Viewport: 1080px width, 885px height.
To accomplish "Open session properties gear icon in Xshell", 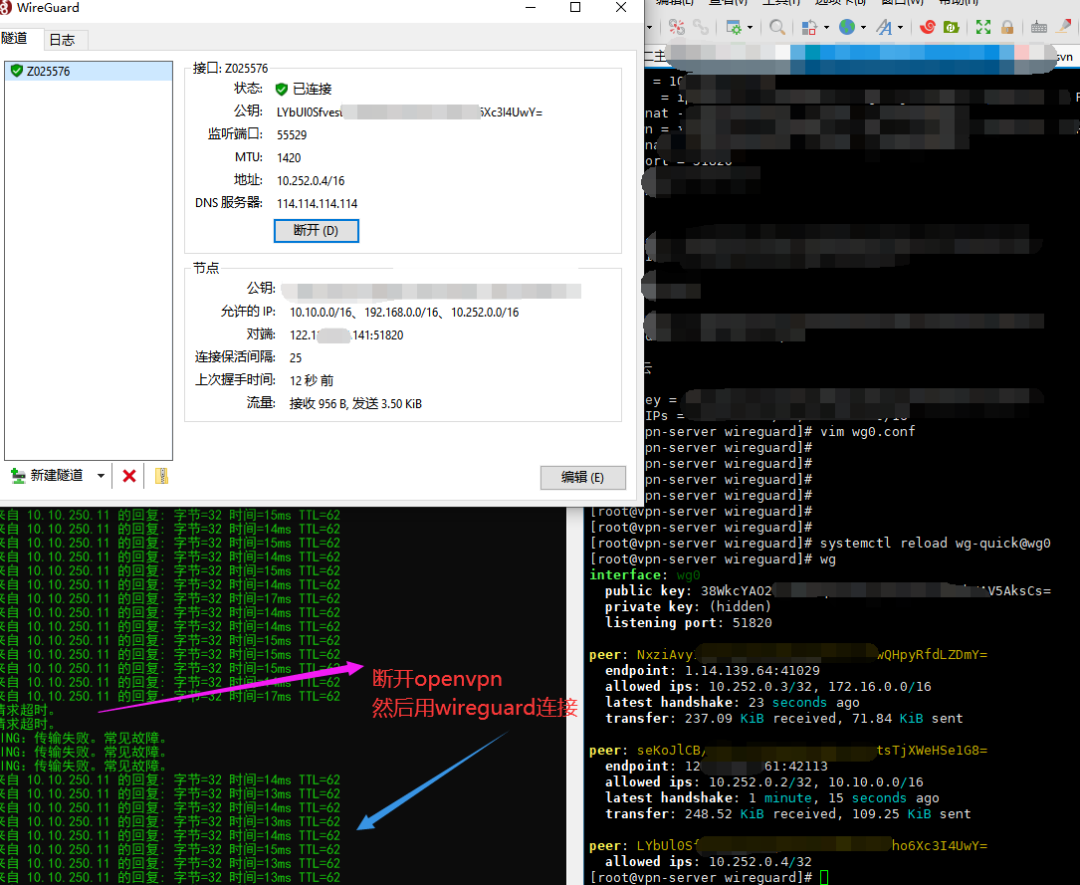I will tap(734, 27).
